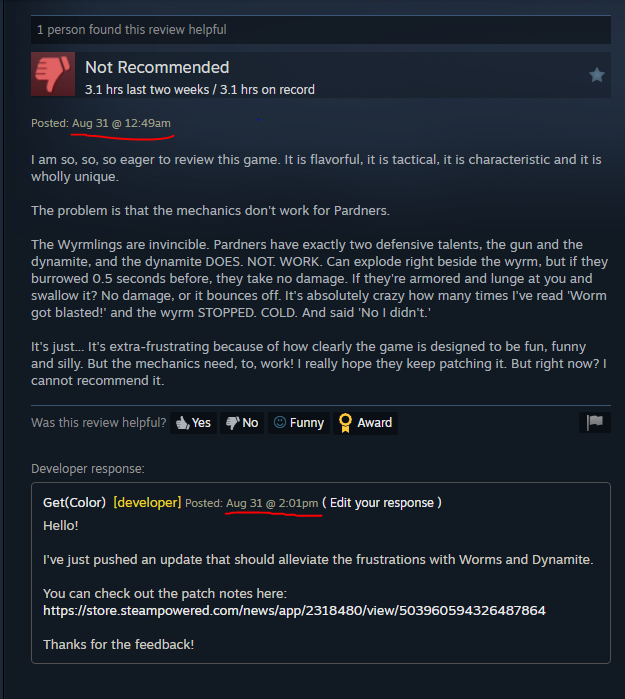Viewport: 625px width, 699px height.
Task: Vote Yes that review was helpful
Action: coord(193,423)
